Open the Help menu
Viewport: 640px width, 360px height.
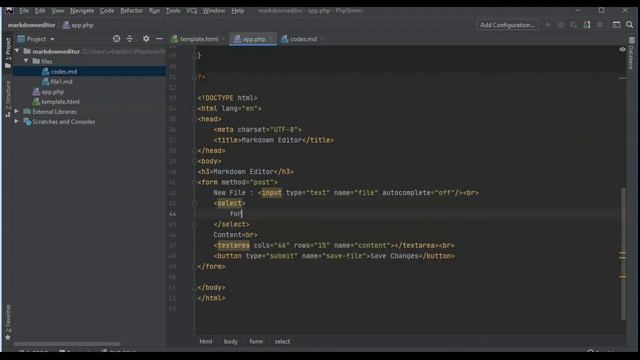[x=238, y=11]
